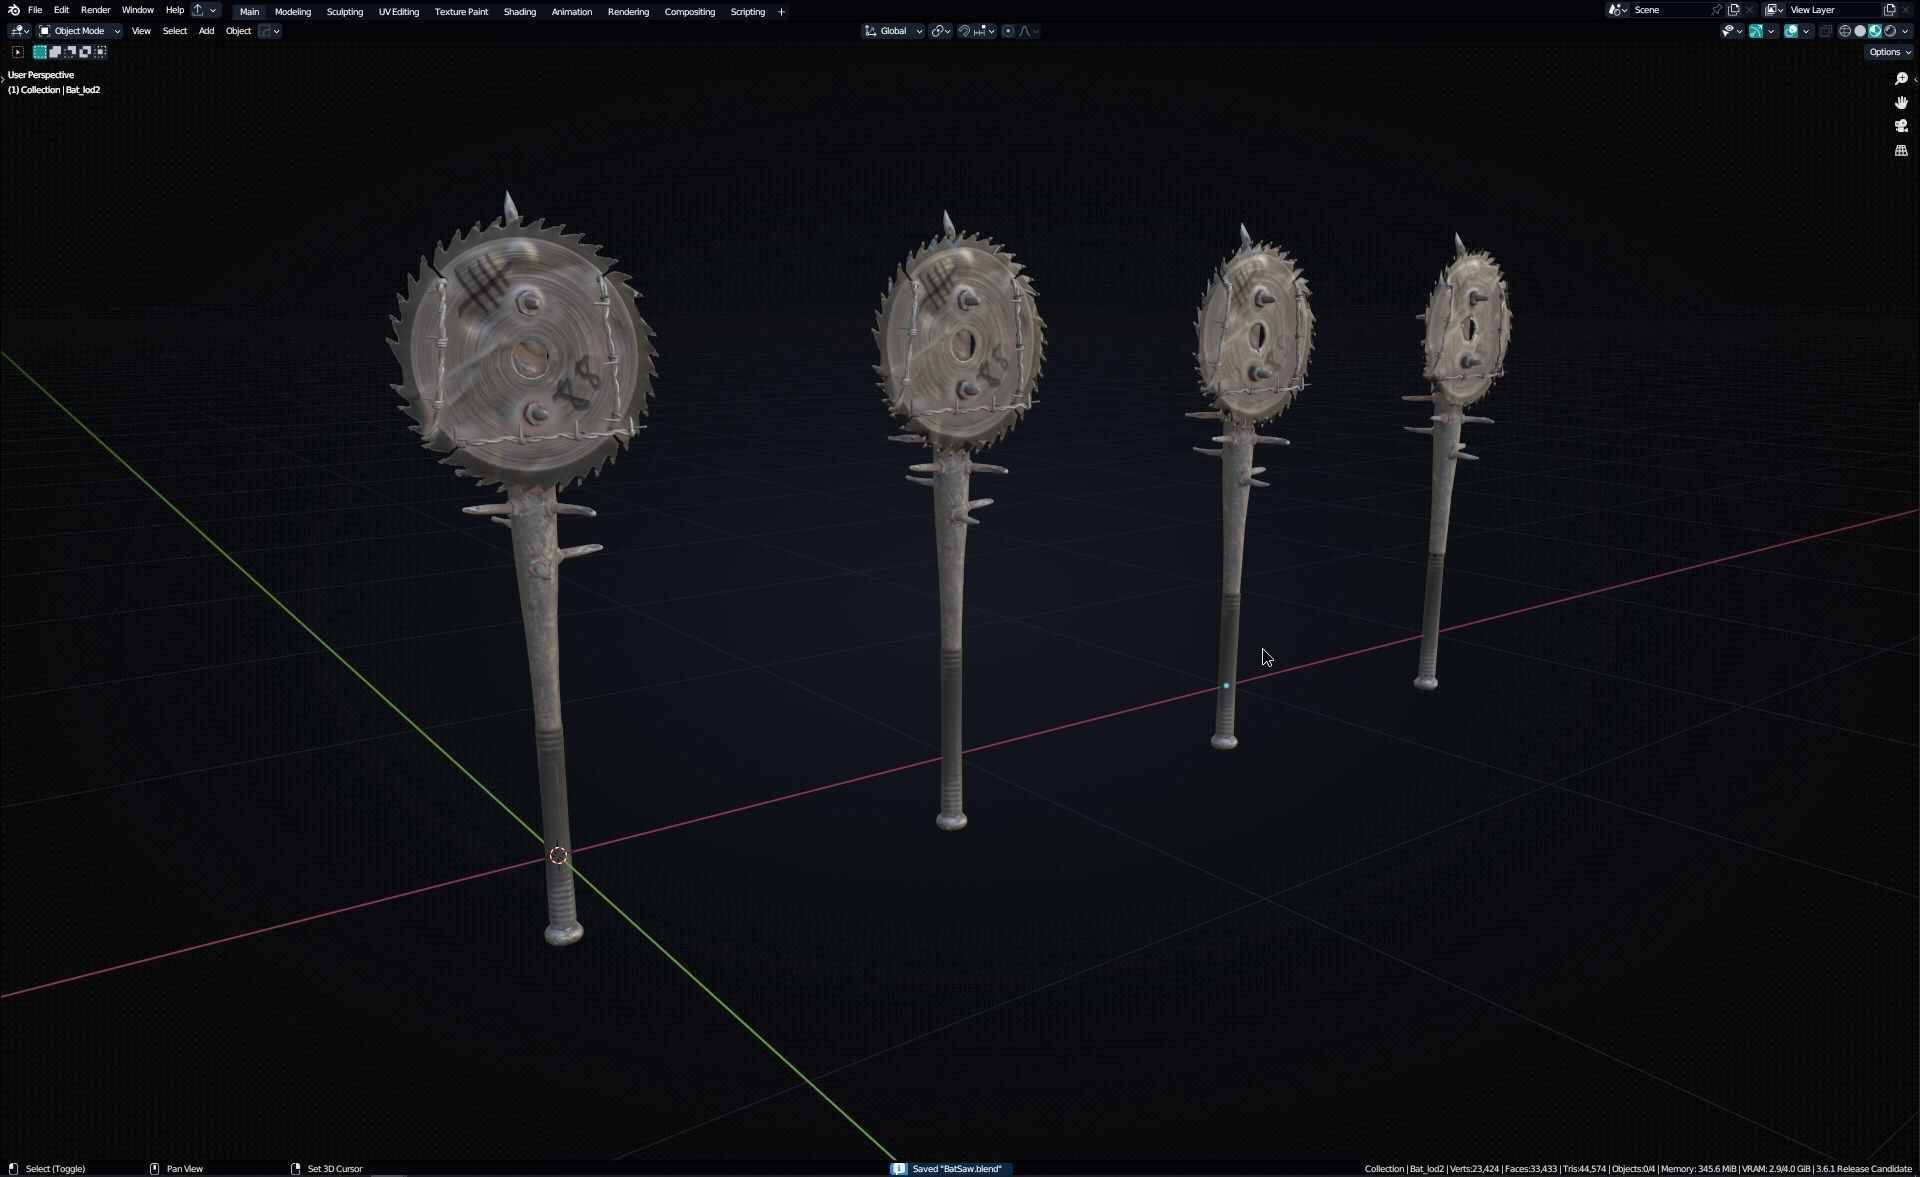Set viewport shading to Wireframe
The height and width of the screenshot is (1177, 1920).
(1845, 31)
